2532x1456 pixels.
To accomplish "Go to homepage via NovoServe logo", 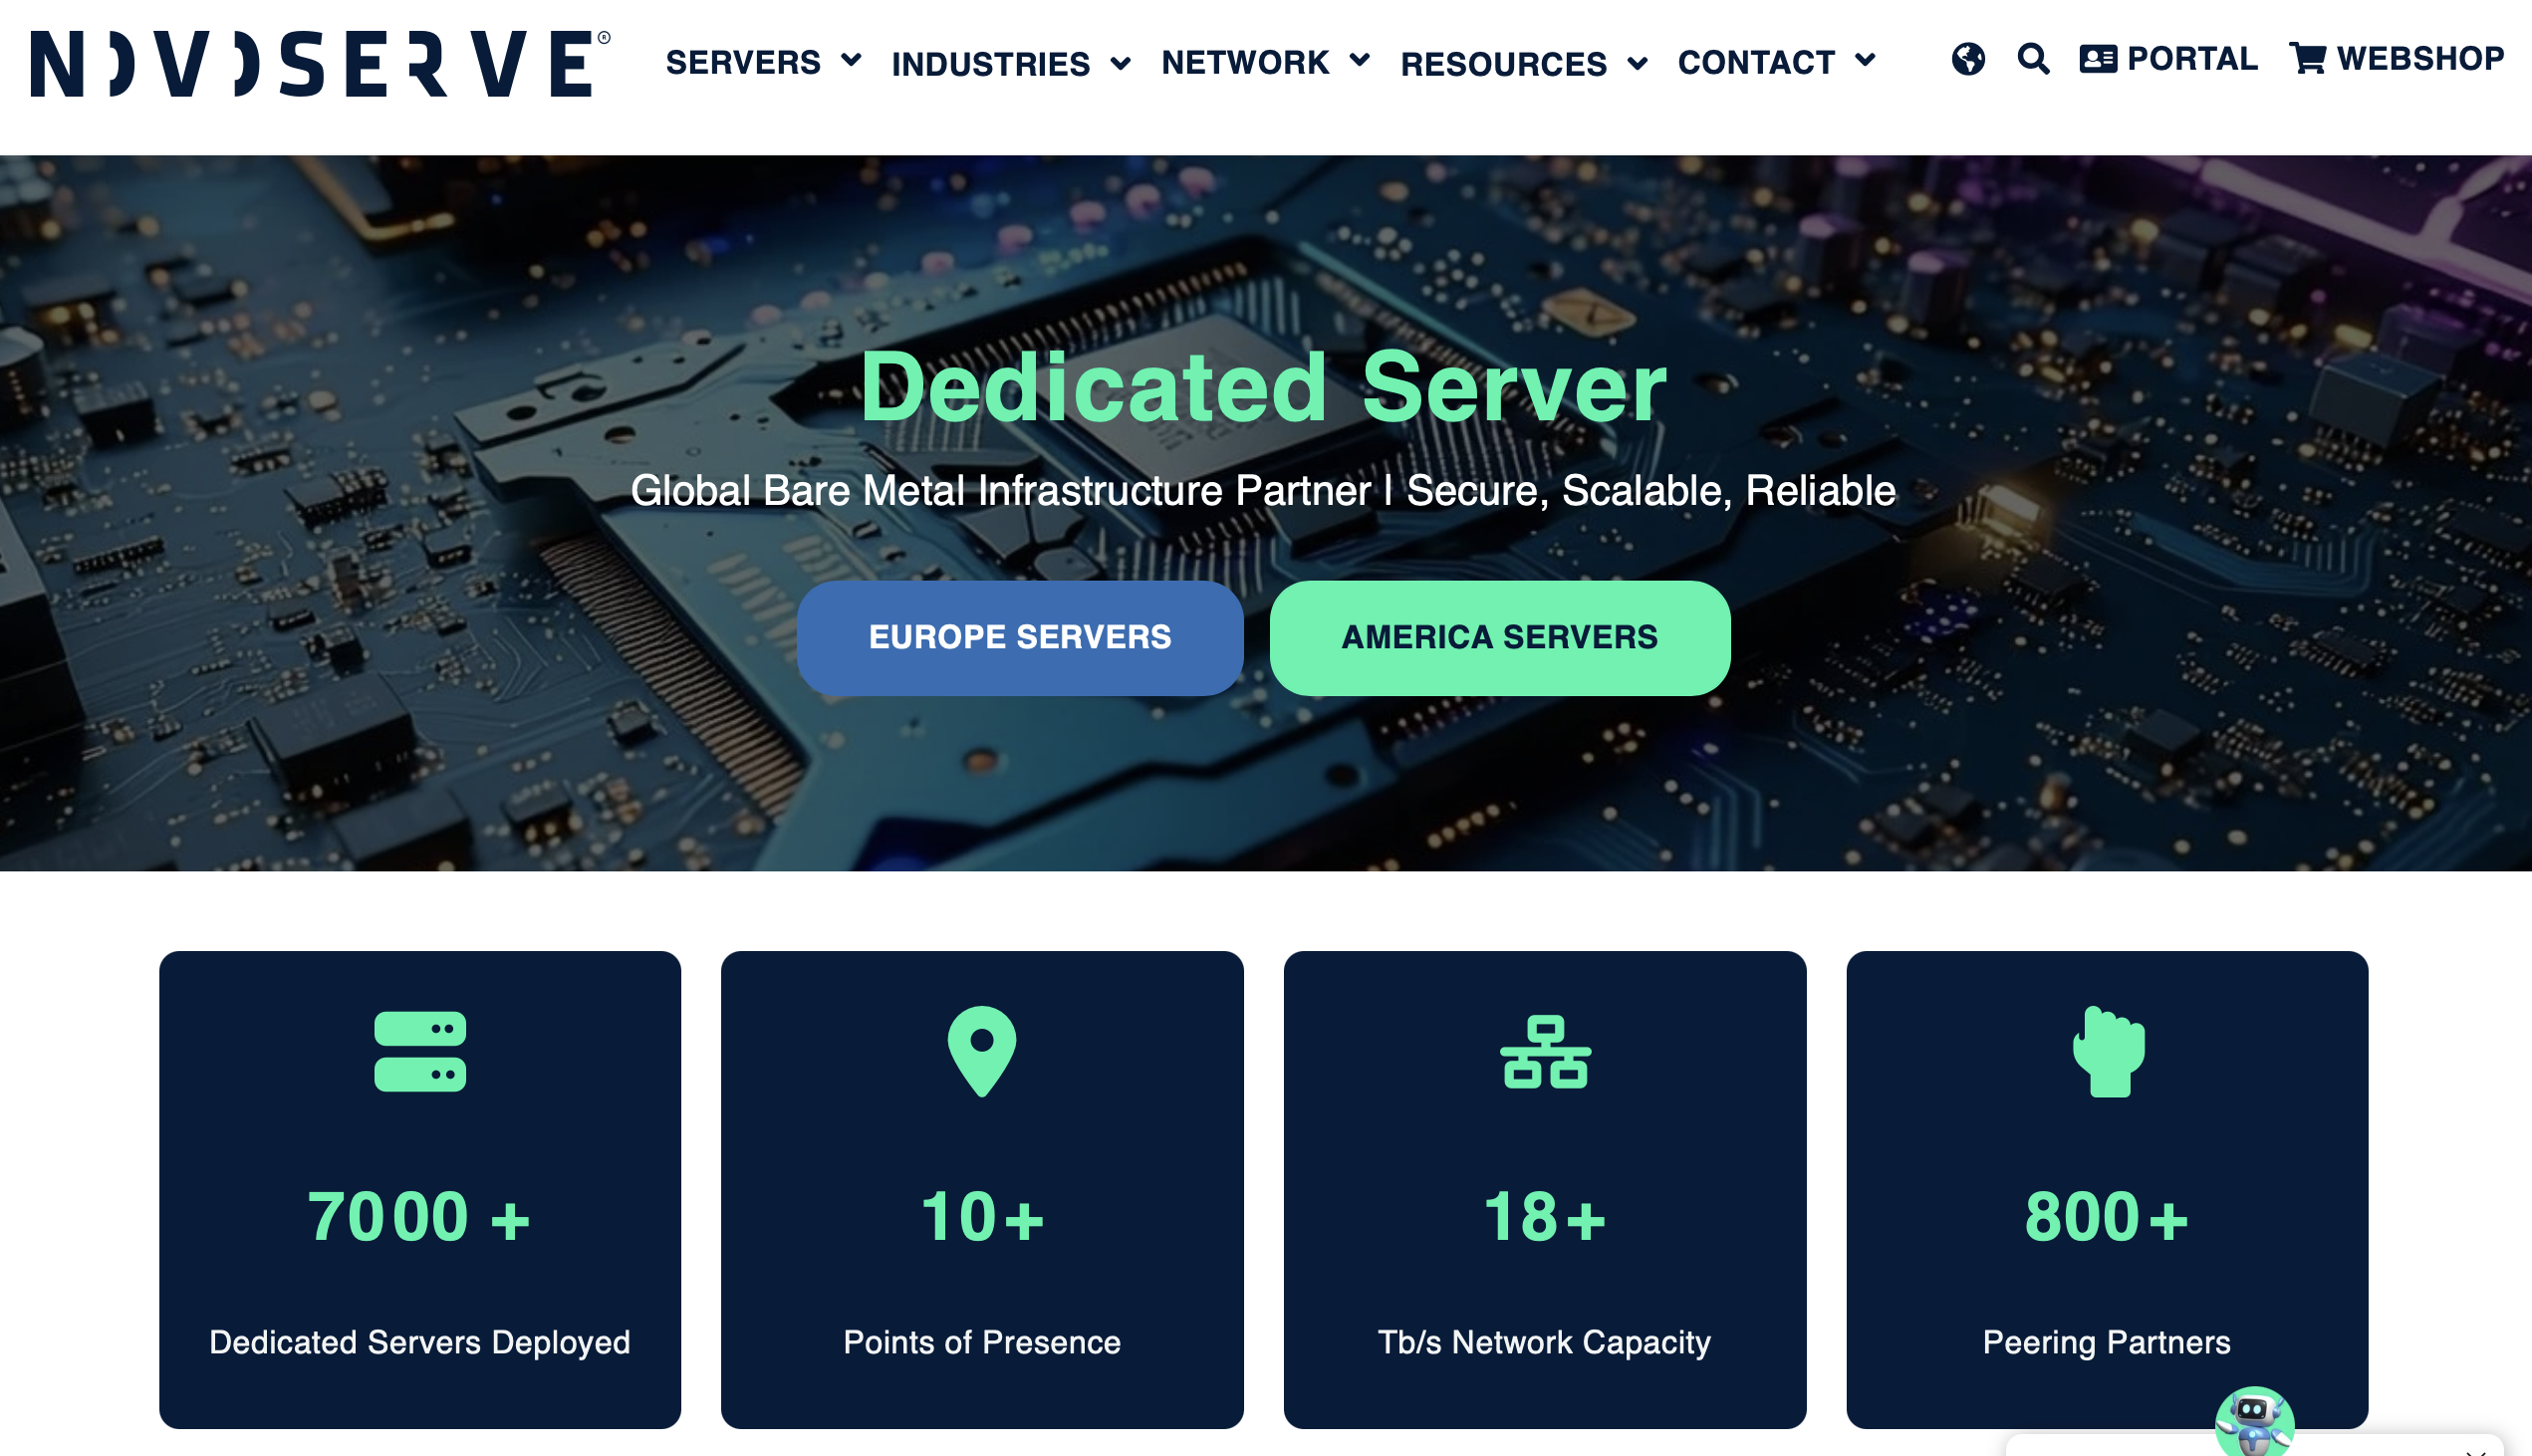I will [x=320, y=63].
